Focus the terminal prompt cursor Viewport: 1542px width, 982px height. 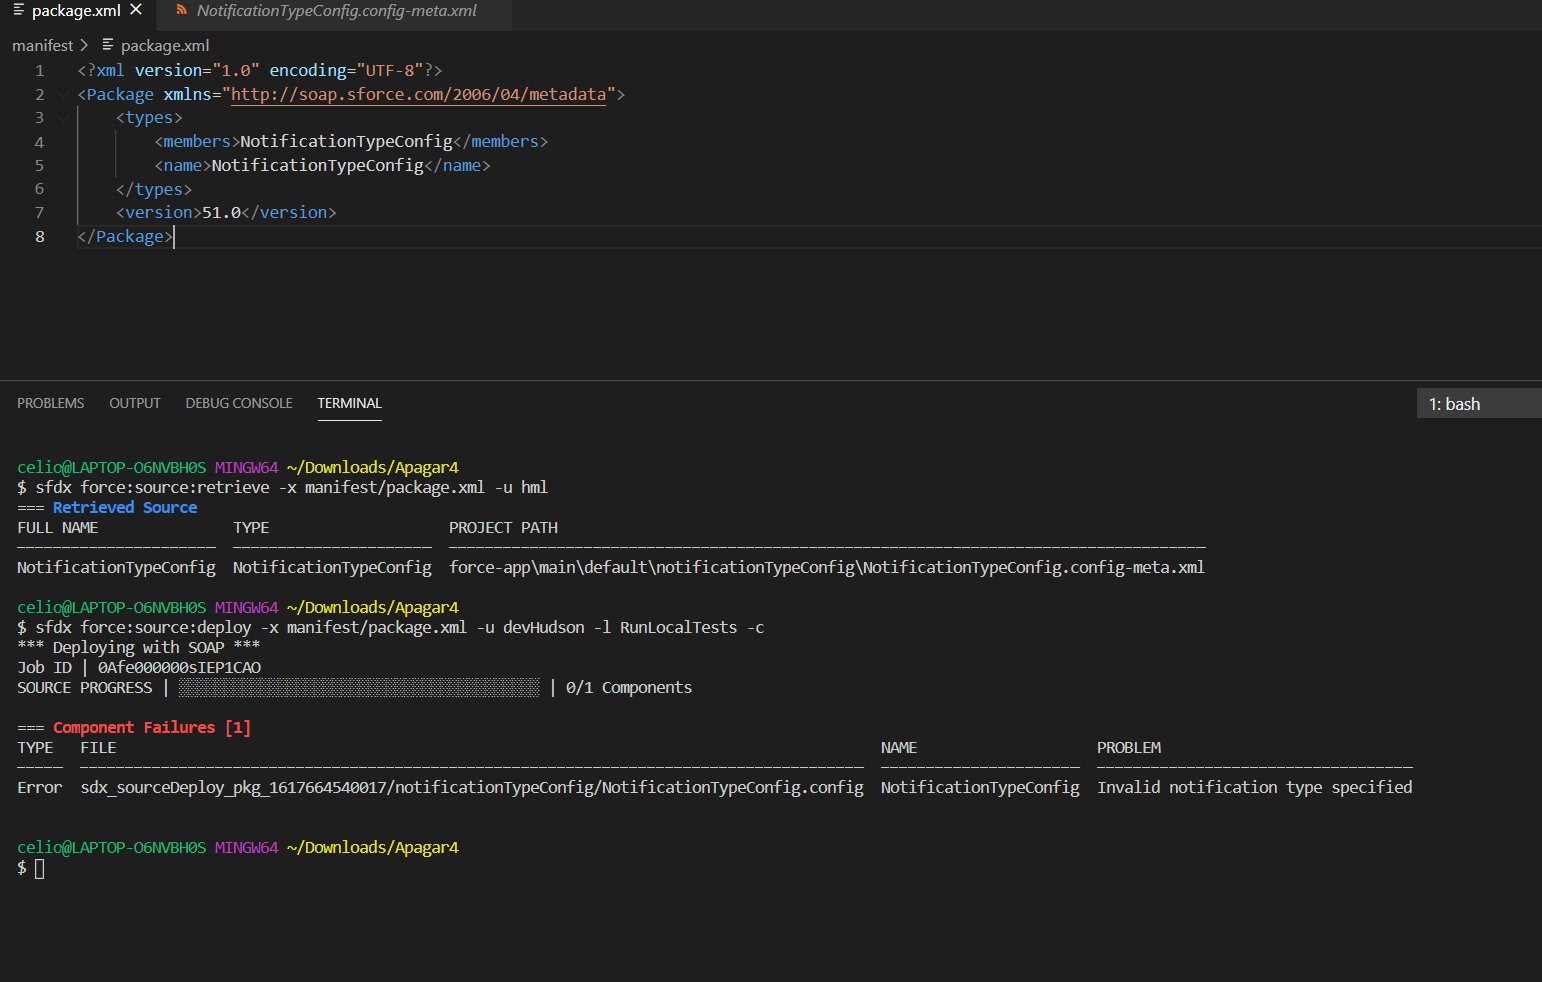(40, 868)
